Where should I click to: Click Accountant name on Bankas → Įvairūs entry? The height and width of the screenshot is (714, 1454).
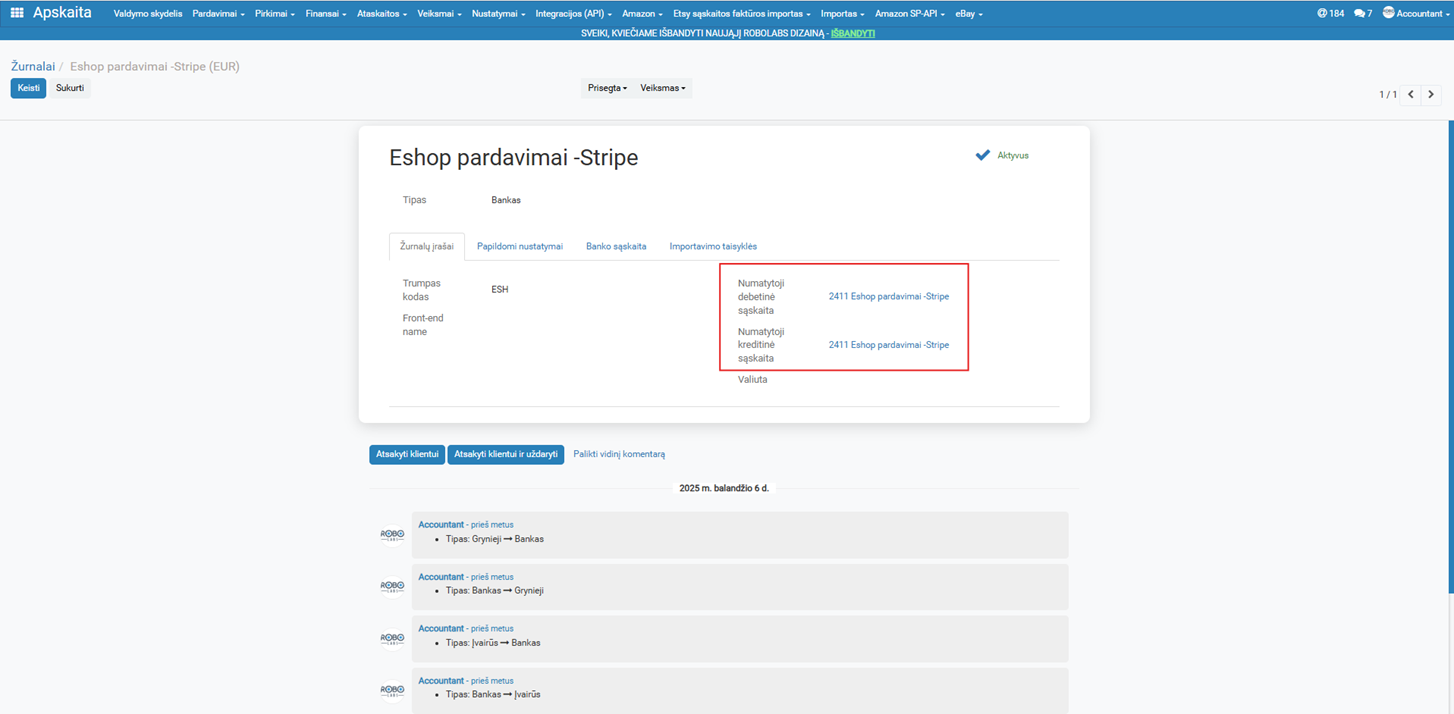tap(441, 681)
